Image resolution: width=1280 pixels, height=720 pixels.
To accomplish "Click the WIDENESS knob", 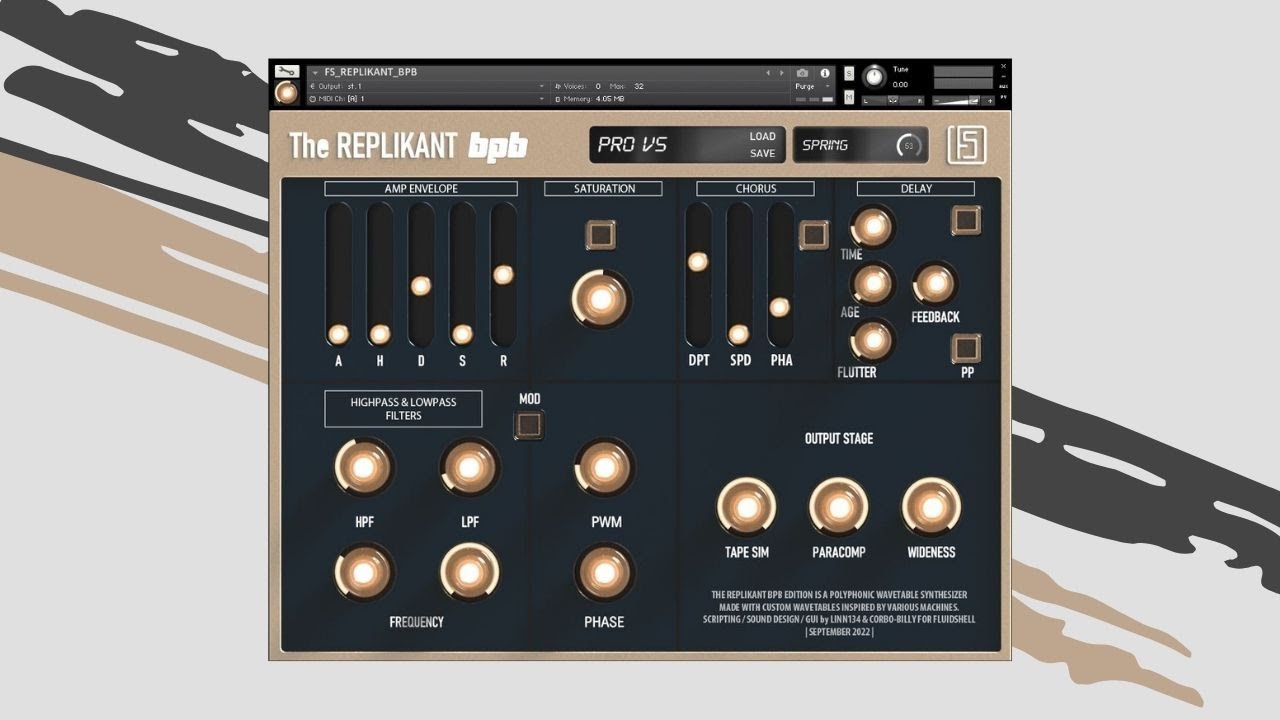I will pos(931,506).
